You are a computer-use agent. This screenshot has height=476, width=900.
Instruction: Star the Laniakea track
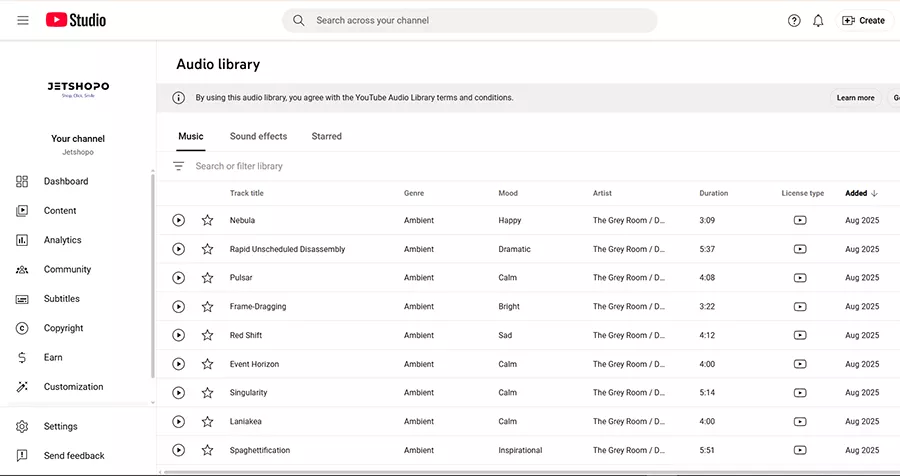pyautogui.click(x=207, y=421)
